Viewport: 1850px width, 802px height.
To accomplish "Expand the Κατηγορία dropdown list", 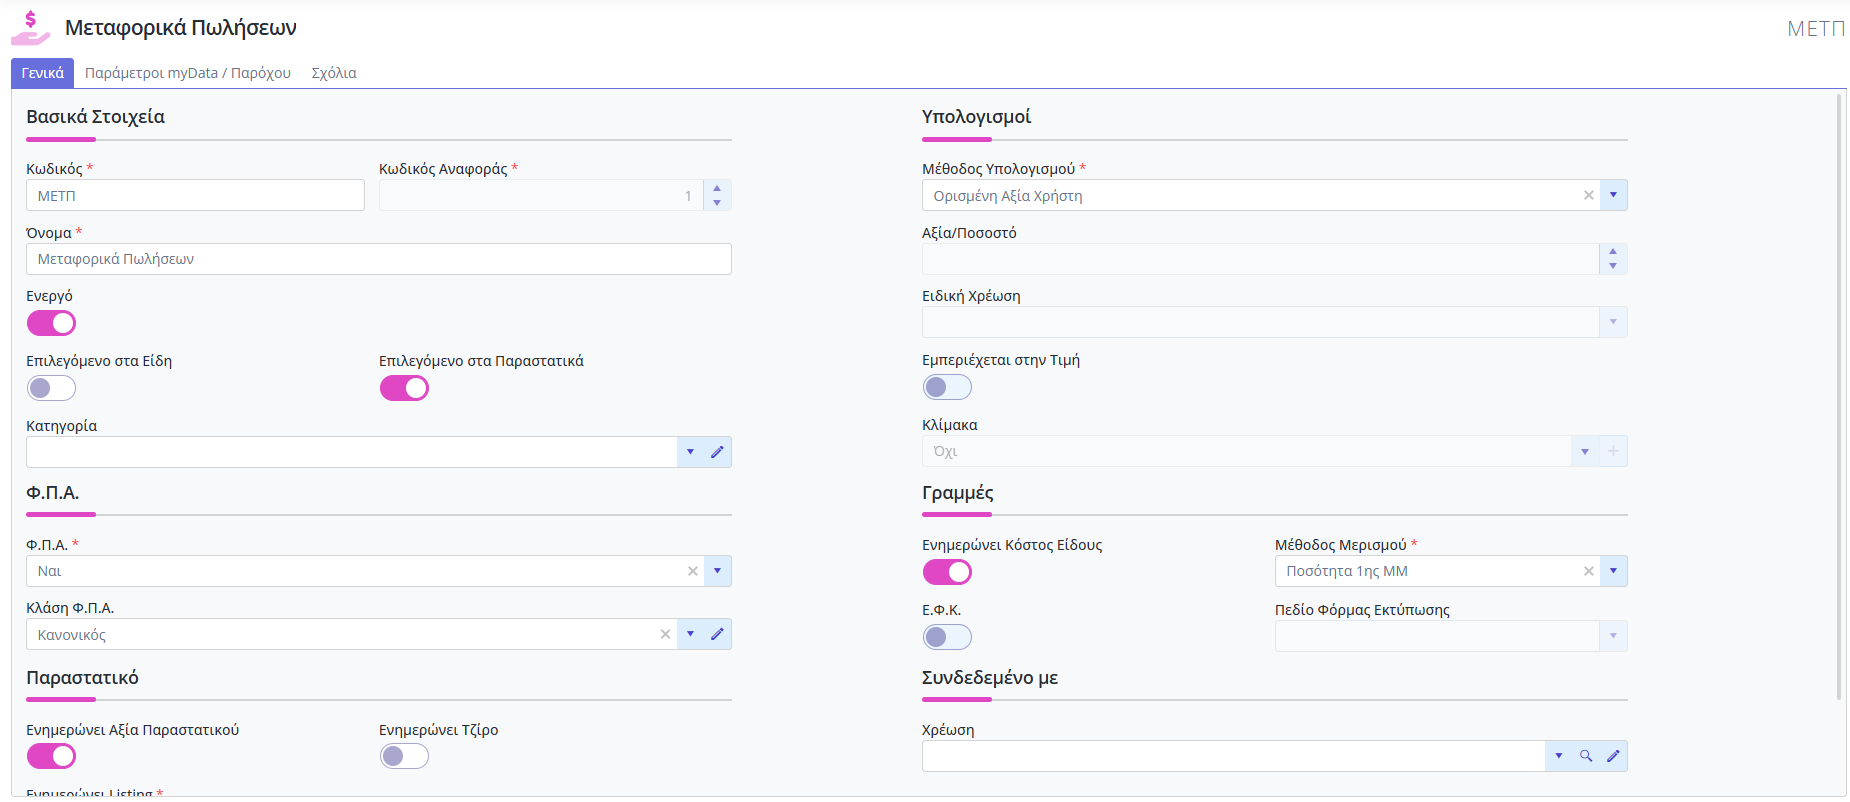I will 690,452.
